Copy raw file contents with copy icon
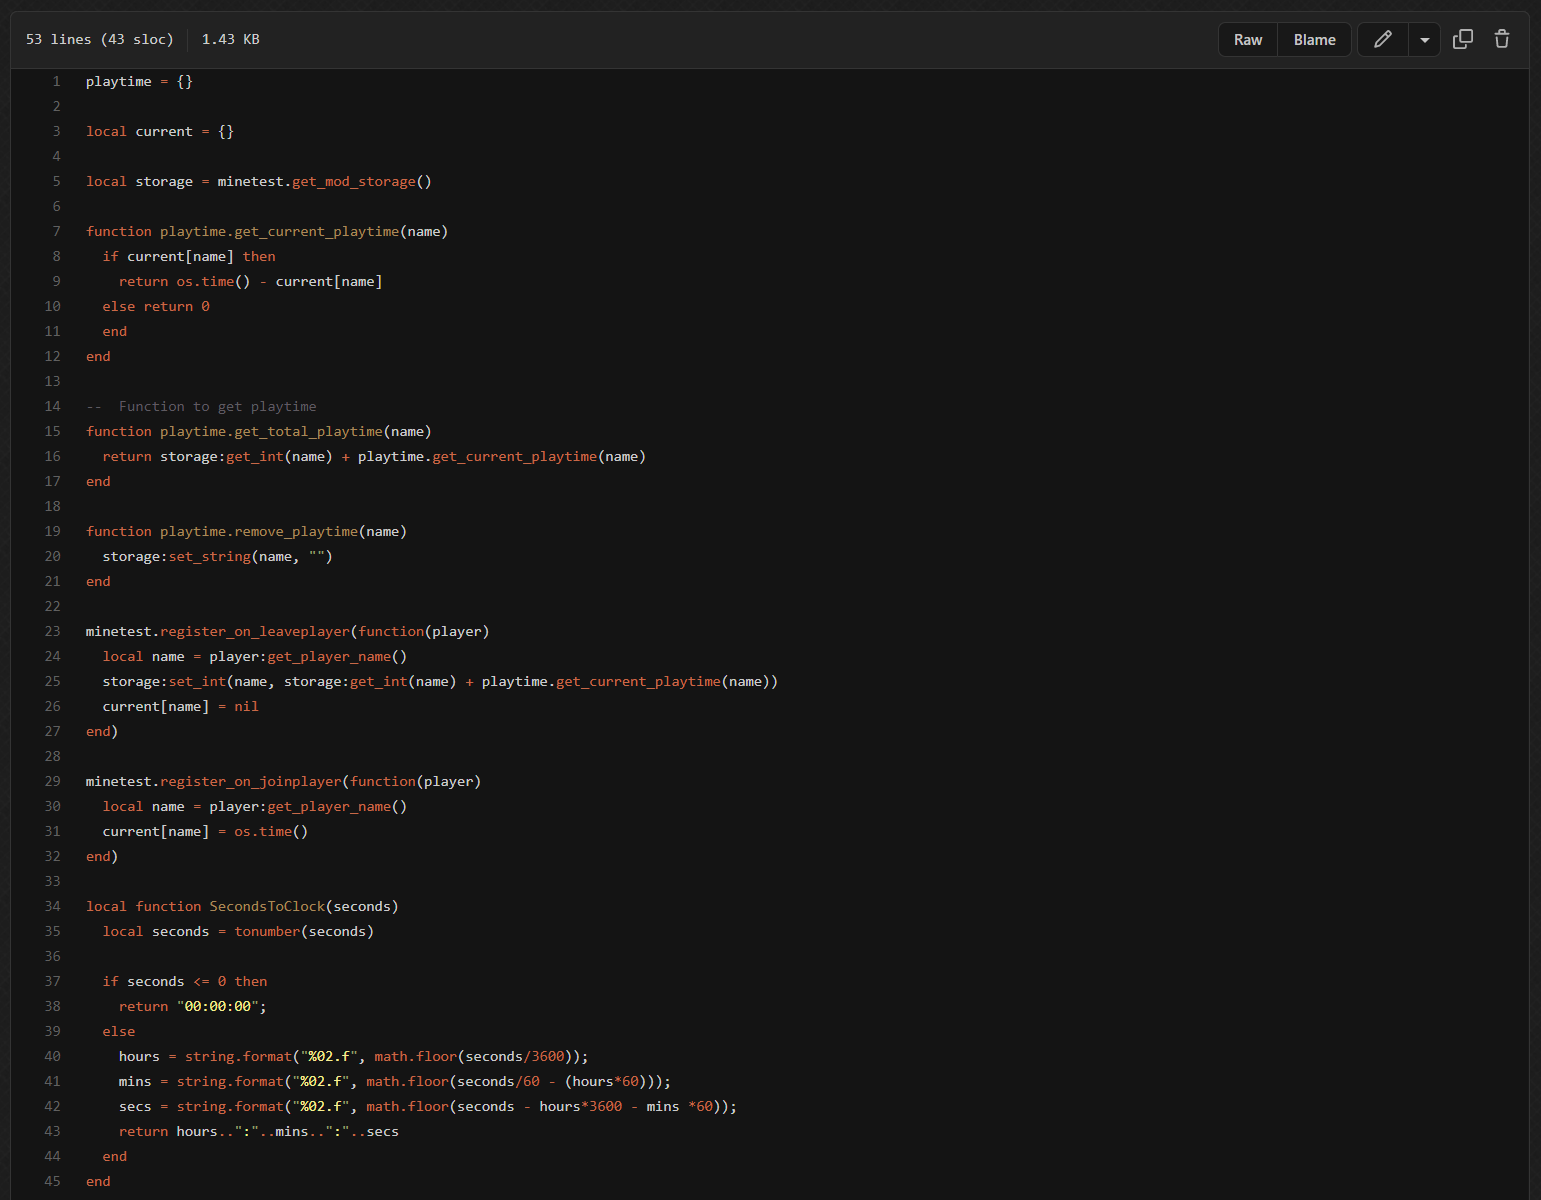The image size is (1541, 1200). [x=1462, y=40]
